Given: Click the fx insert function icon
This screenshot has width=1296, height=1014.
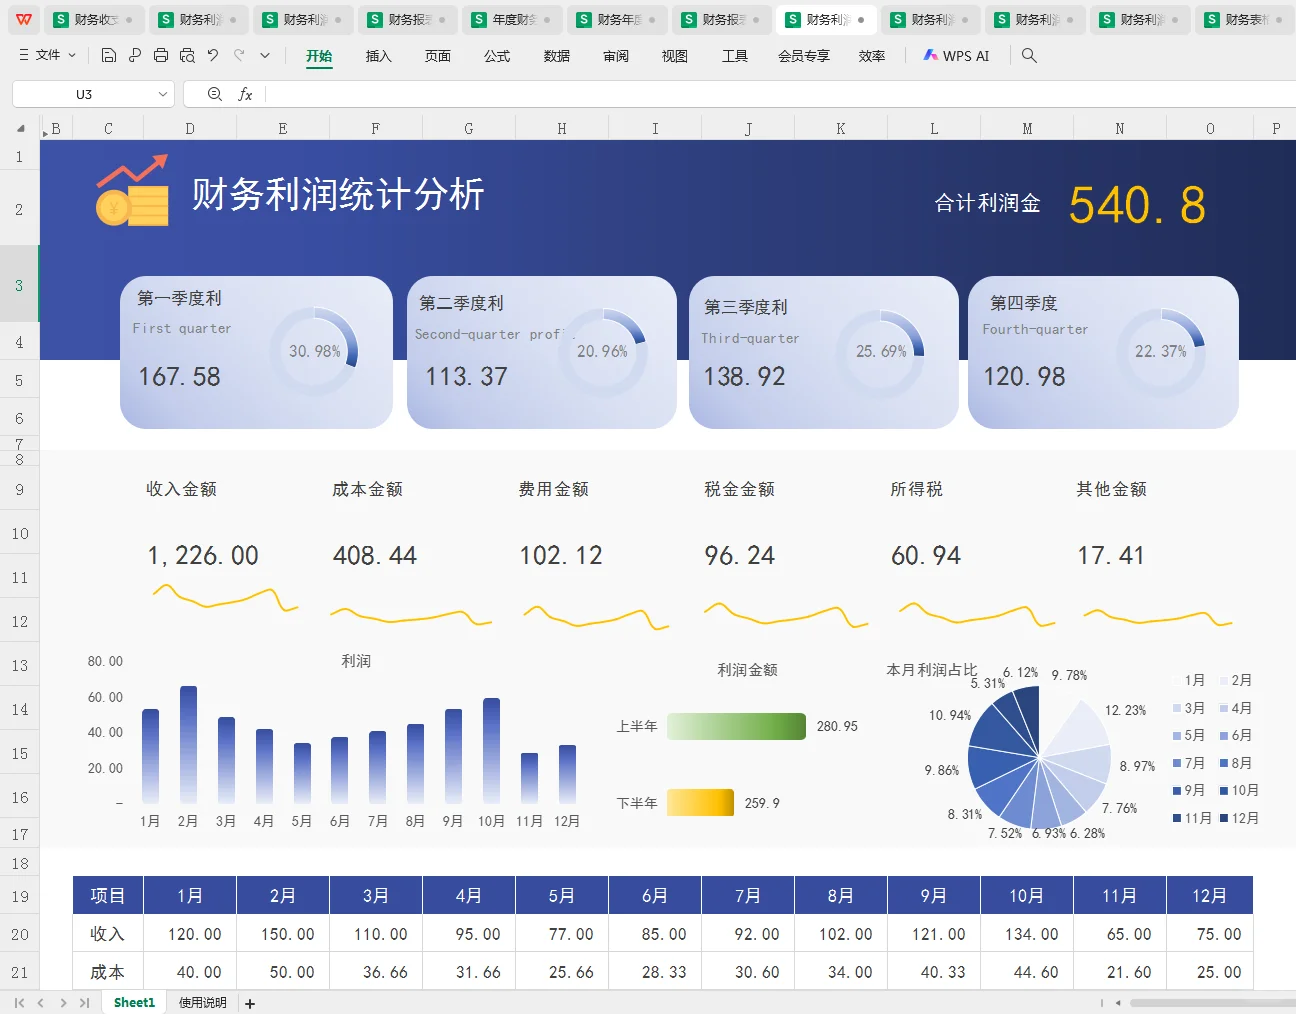Looking at the screenshot, I should 247,93.
